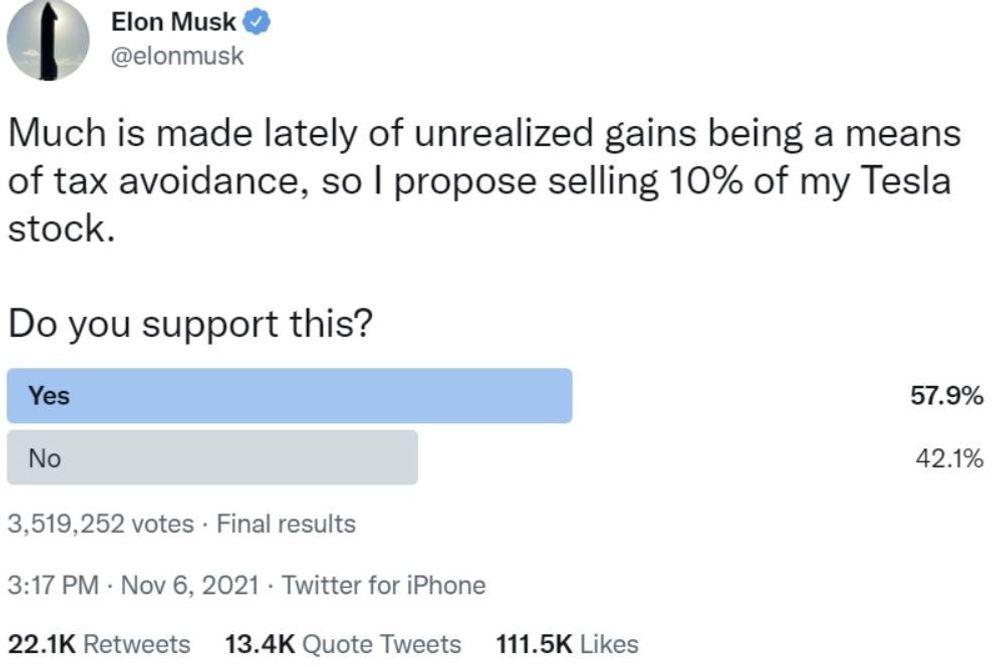Click the Elon Musk display name
This screenshot has height=667, width=1000.
(173, 22)
